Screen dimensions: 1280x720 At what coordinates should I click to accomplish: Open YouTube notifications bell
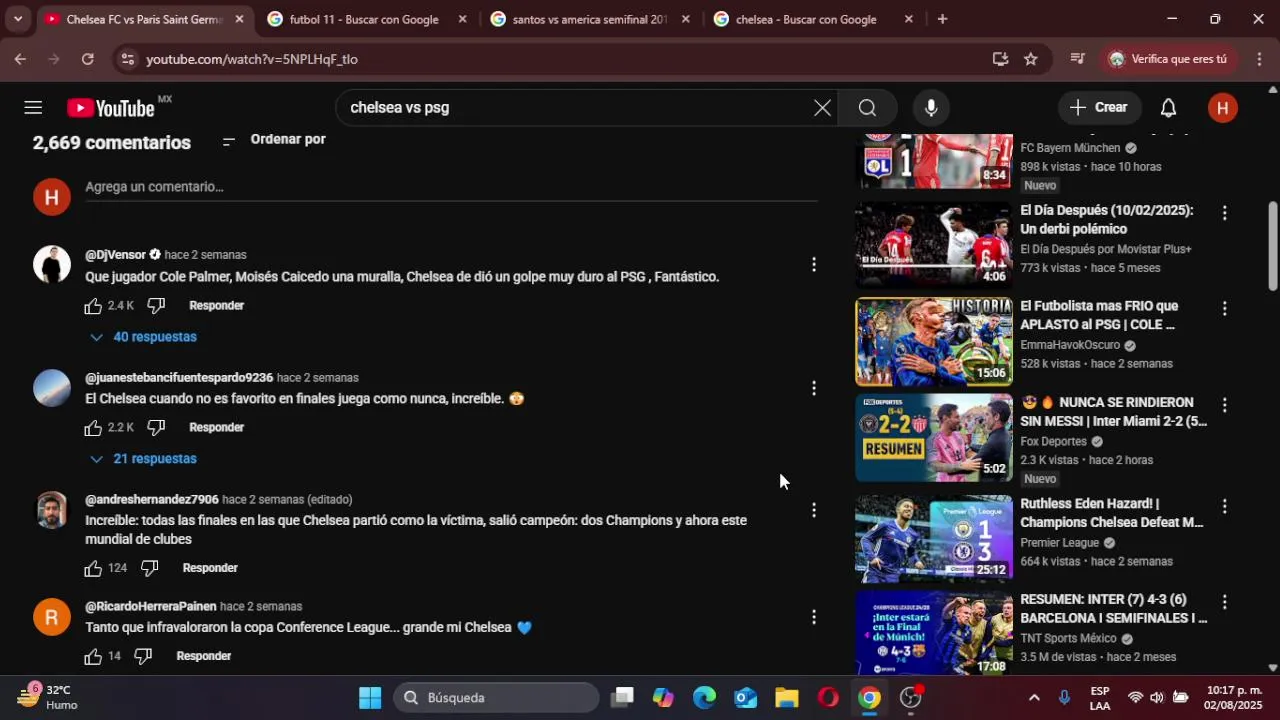[1168, 108]
